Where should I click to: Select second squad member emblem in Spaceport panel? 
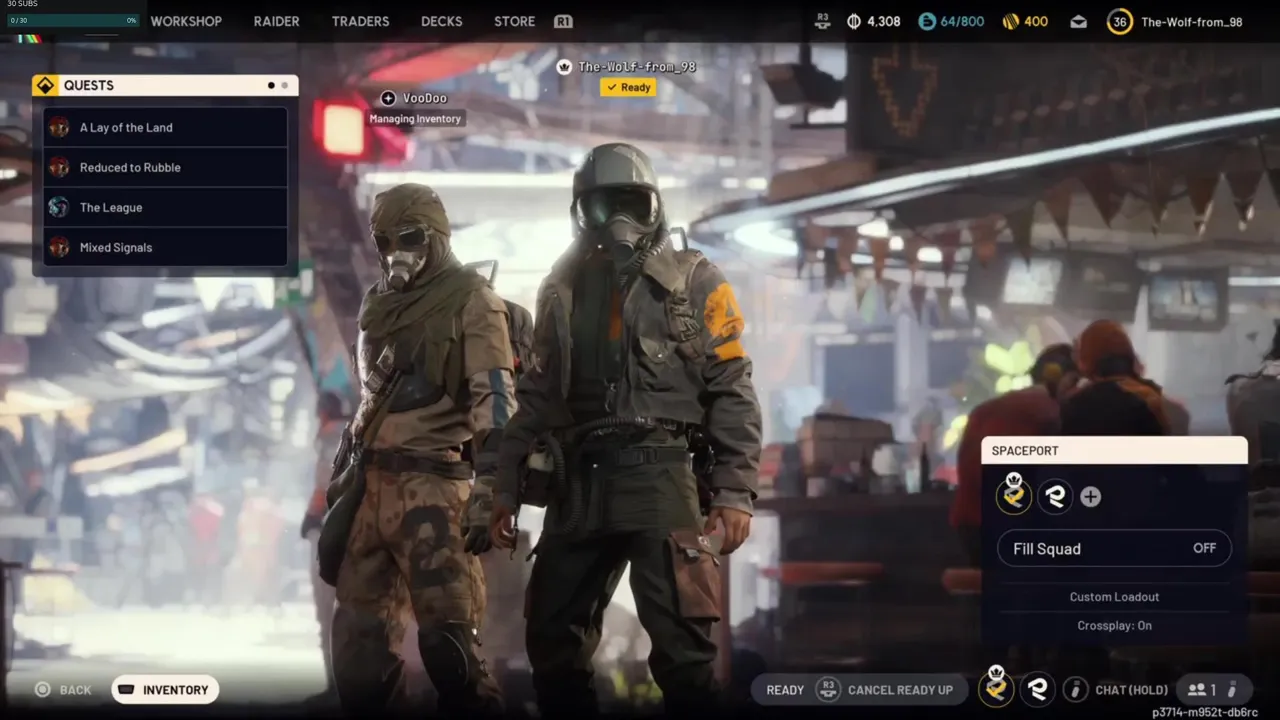(x=1055, y=496)
